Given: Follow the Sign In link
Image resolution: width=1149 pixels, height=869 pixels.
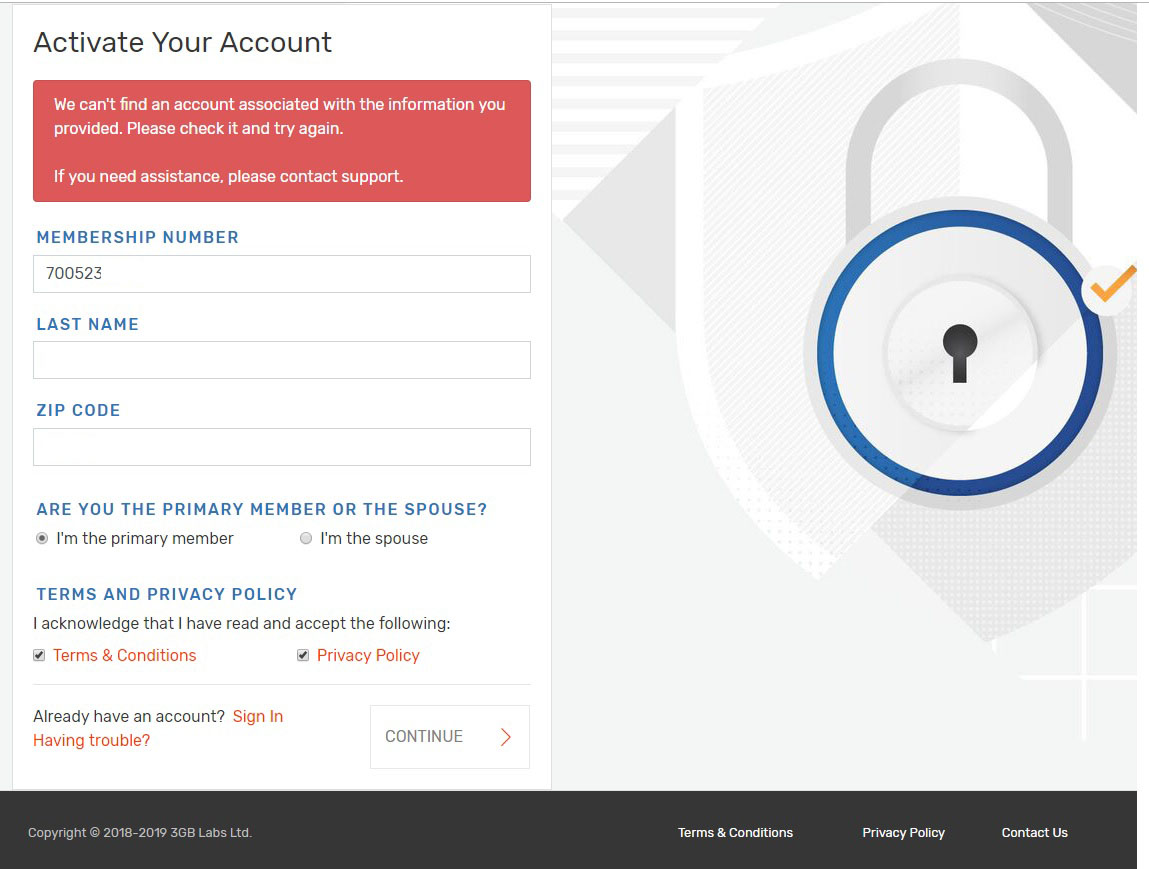Looking at the screenshot, I should point(258,716).
